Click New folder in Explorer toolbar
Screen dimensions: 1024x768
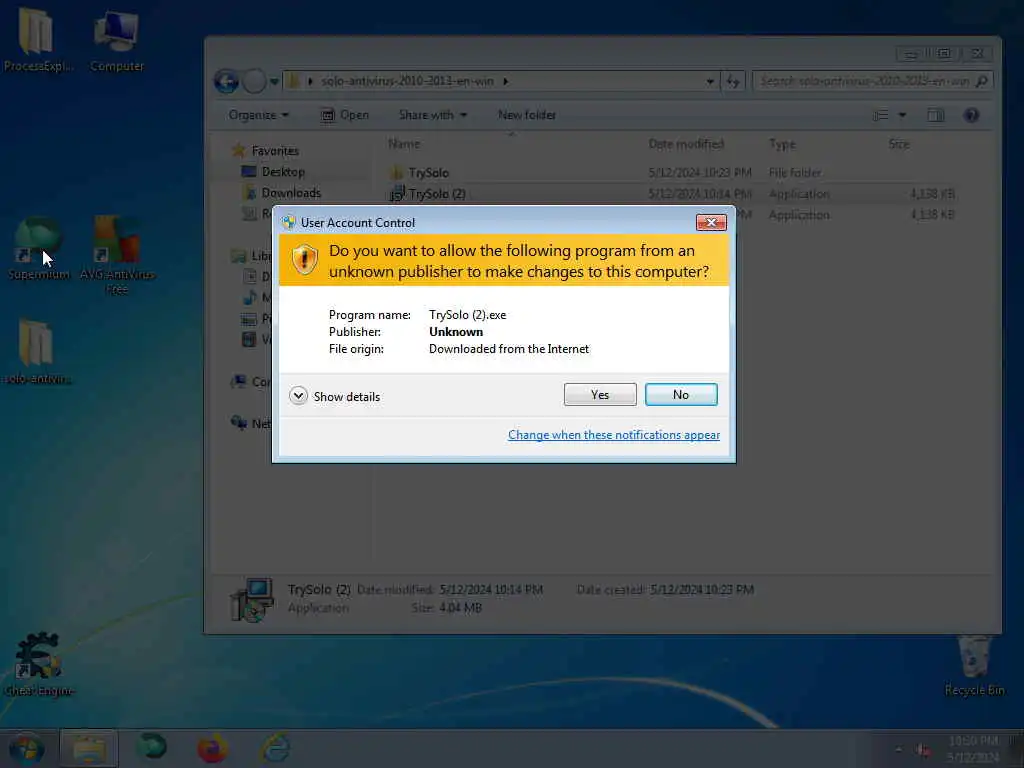pos(527,115)
